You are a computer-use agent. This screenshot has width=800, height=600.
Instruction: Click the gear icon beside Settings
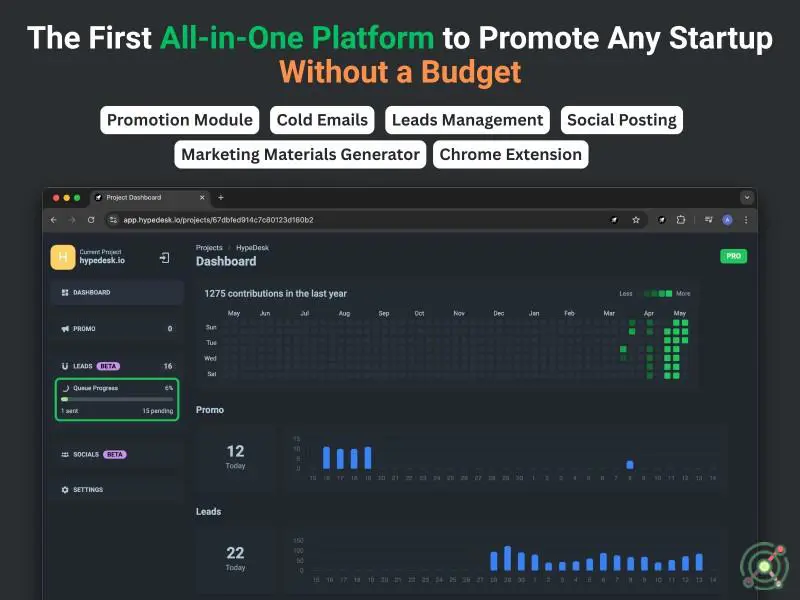point(65,490)
